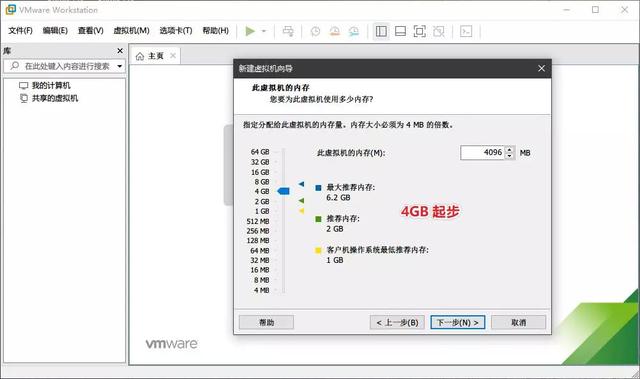
Task: Click the yellow minimum memory marker
Action: tap(301, 211)
